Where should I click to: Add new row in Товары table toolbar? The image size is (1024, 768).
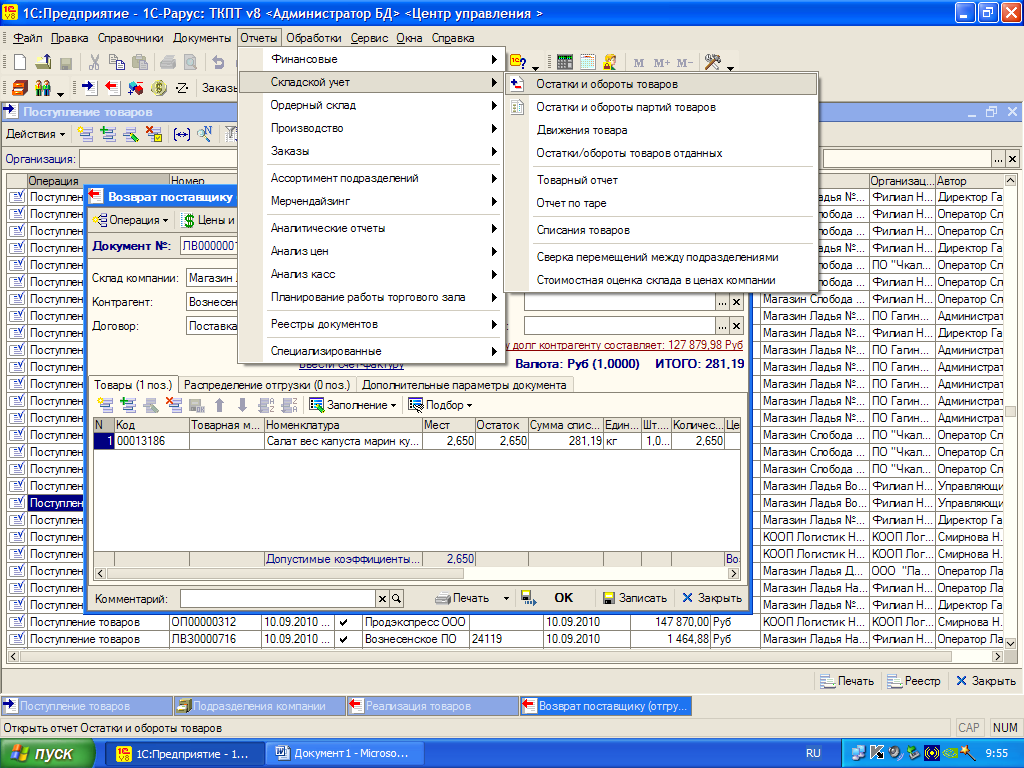(x=105, y=405)
